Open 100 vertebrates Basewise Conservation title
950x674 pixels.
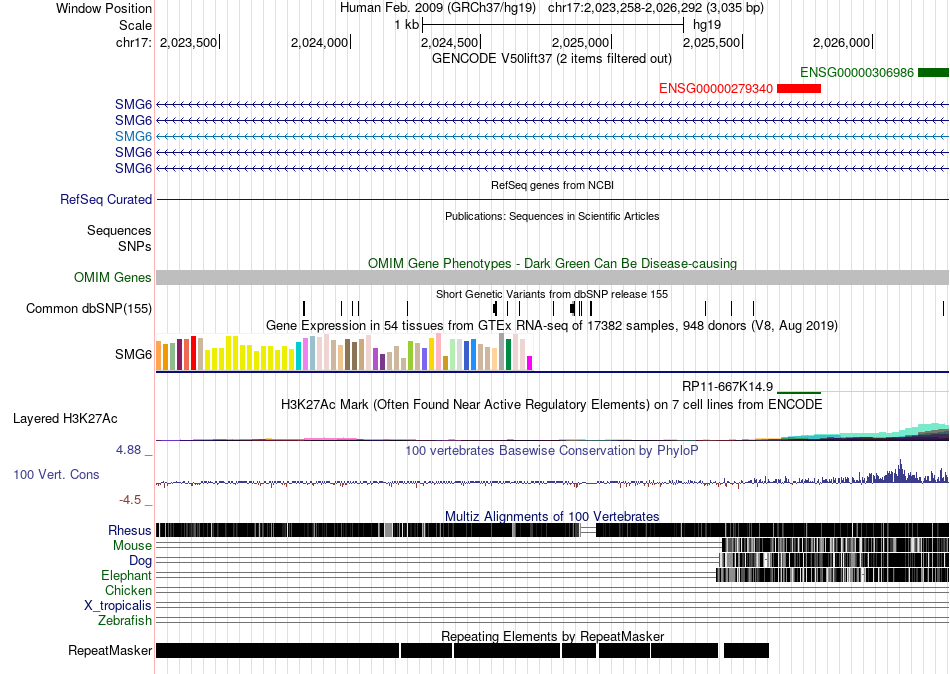[552, 450]
